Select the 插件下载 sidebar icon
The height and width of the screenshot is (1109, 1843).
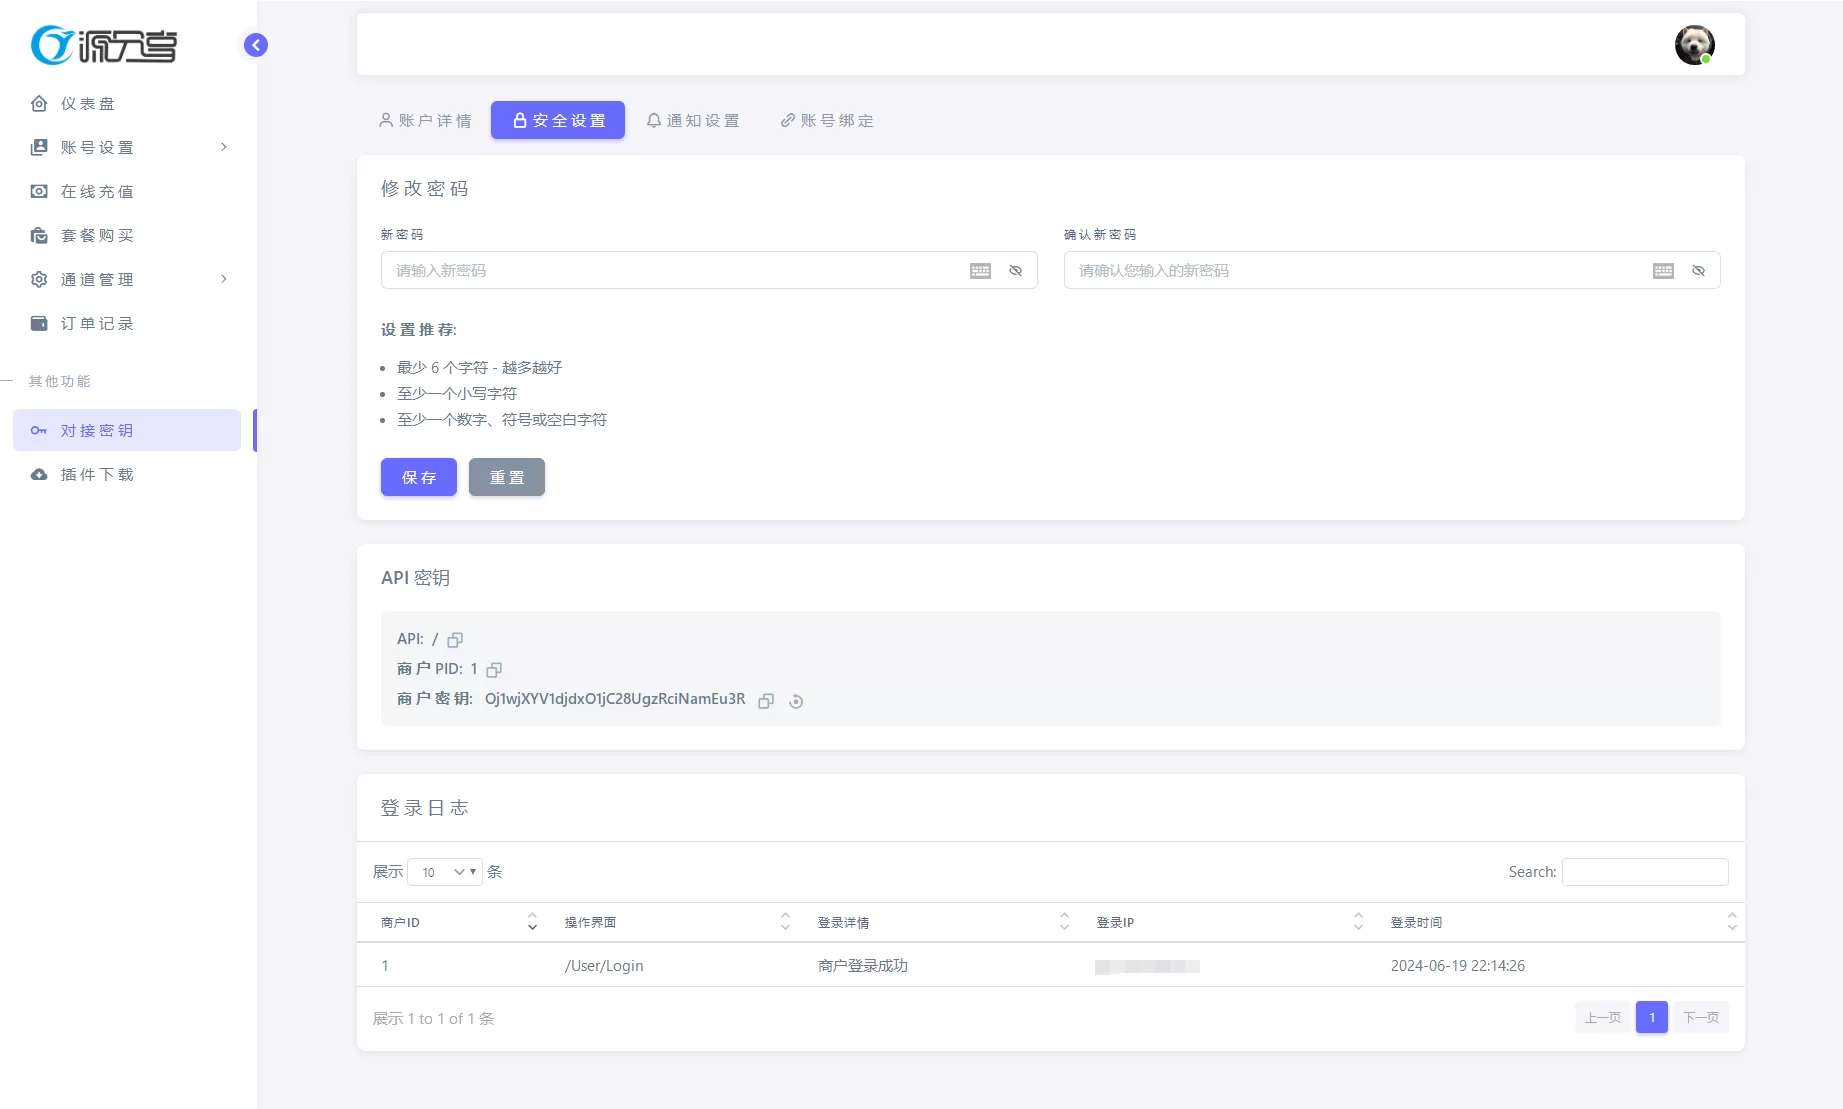pos(96,474)
